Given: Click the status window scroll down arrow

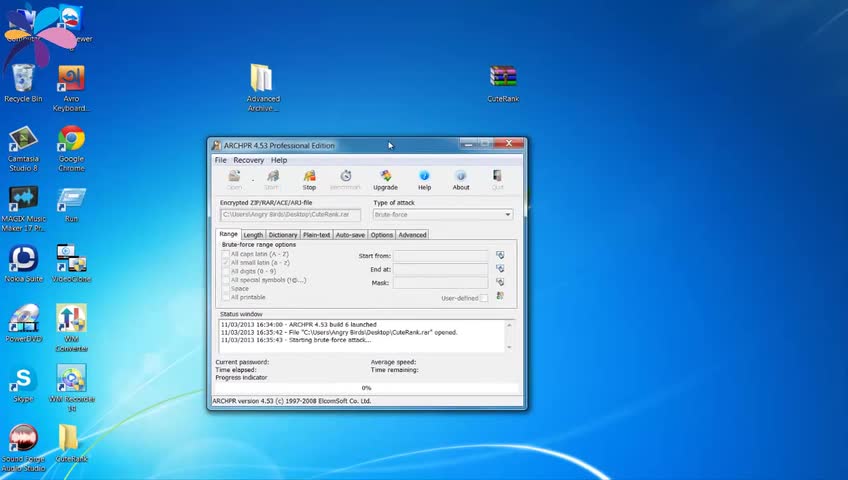Looking at the screenshot, I should (x=509, y=348).
